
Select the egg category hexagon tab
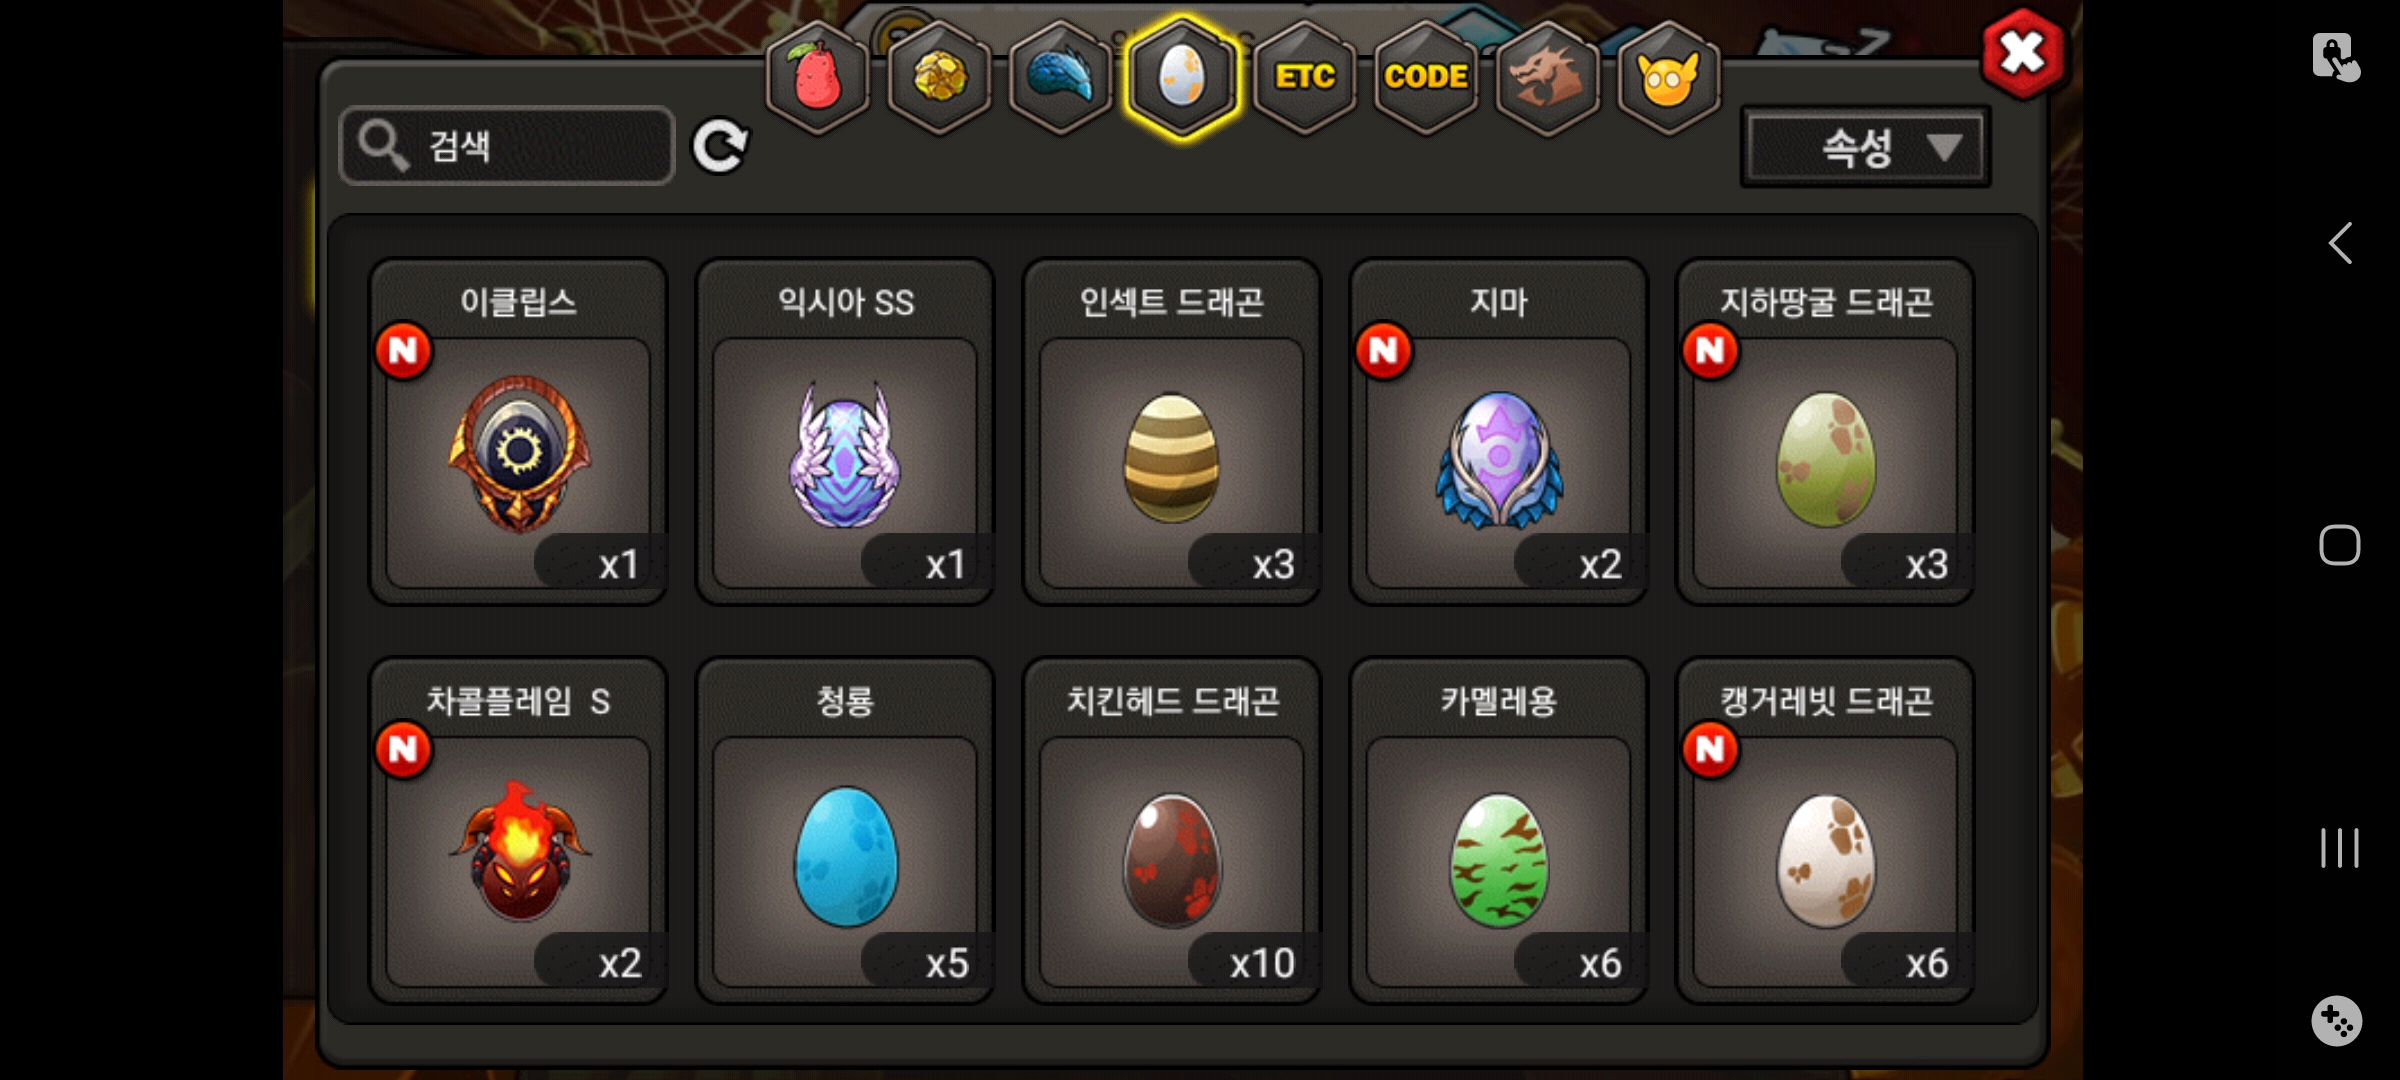coord(1182,78)
